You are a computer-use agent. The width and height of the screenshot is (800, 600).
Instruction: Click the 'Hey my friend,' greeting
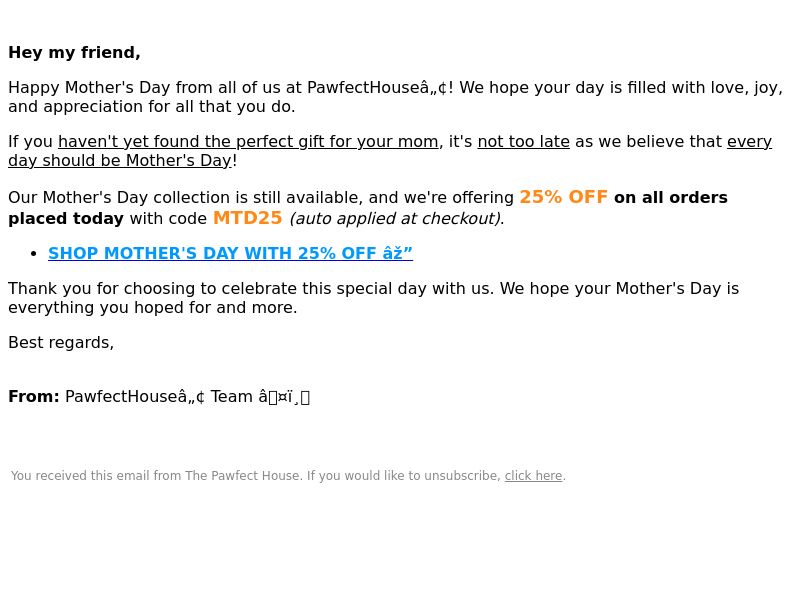[x=74, y=53]
